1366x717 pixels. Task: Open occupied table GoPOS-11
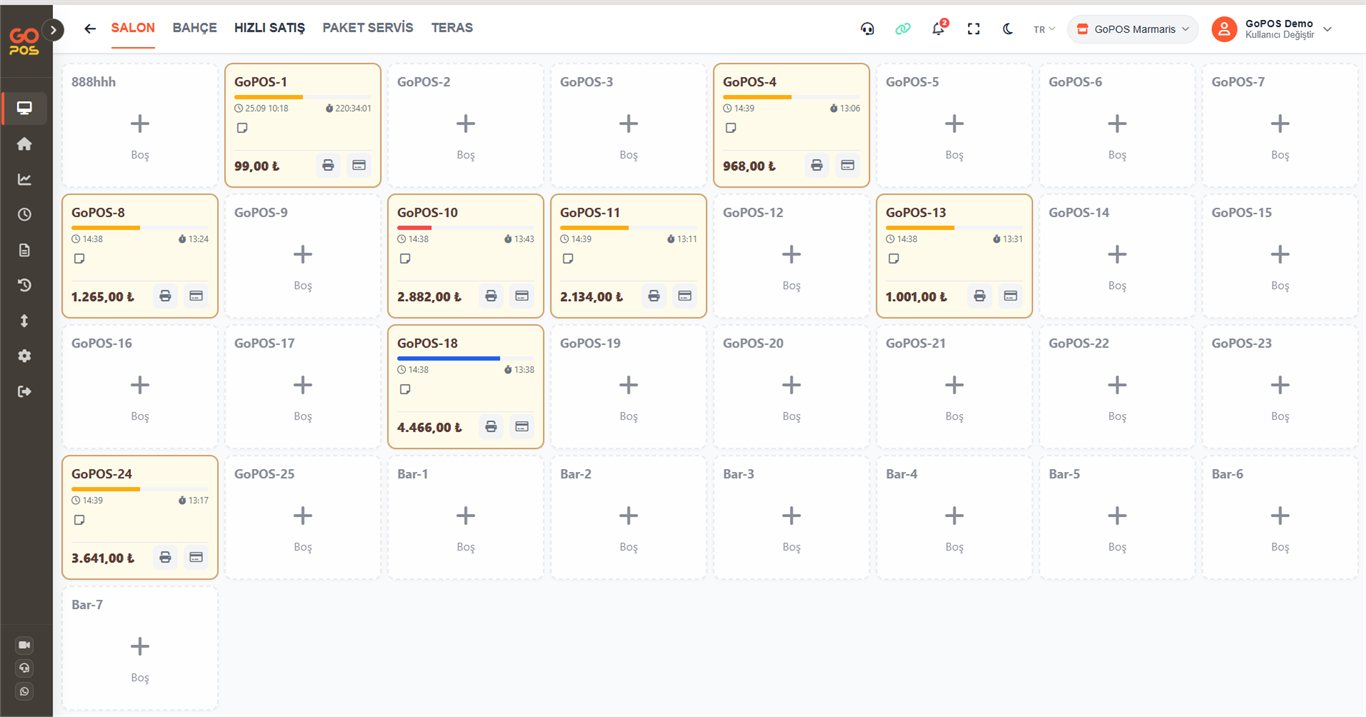click(x=628, y=256)
